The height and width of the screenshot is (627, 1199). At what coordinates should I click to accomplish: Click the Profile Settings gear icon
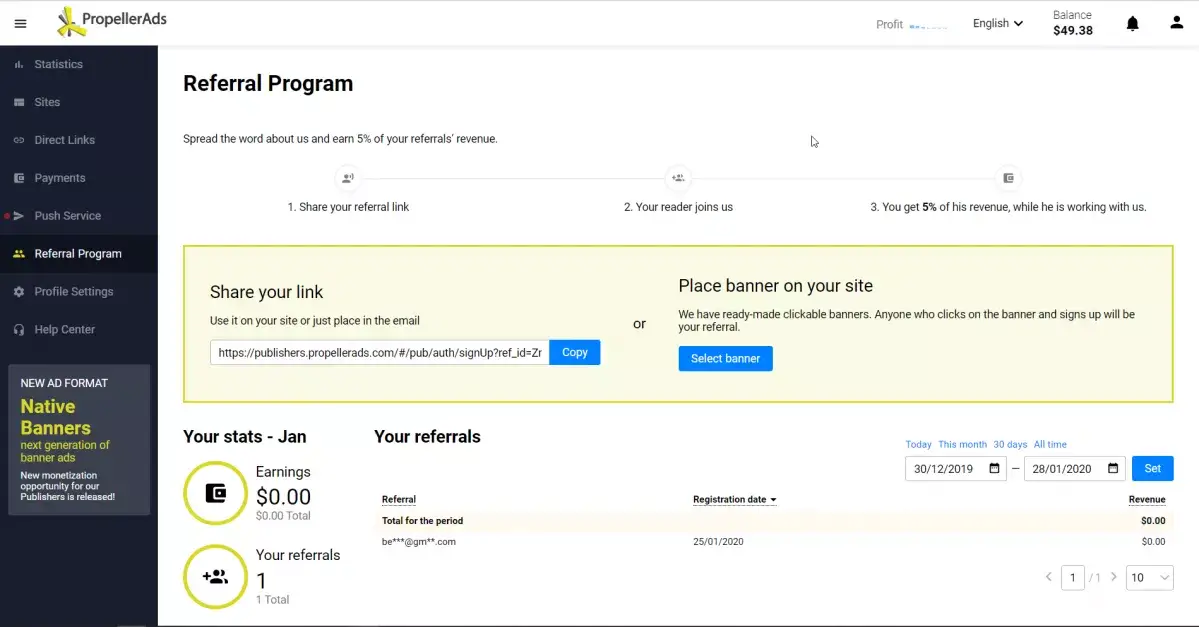(19, 291)
